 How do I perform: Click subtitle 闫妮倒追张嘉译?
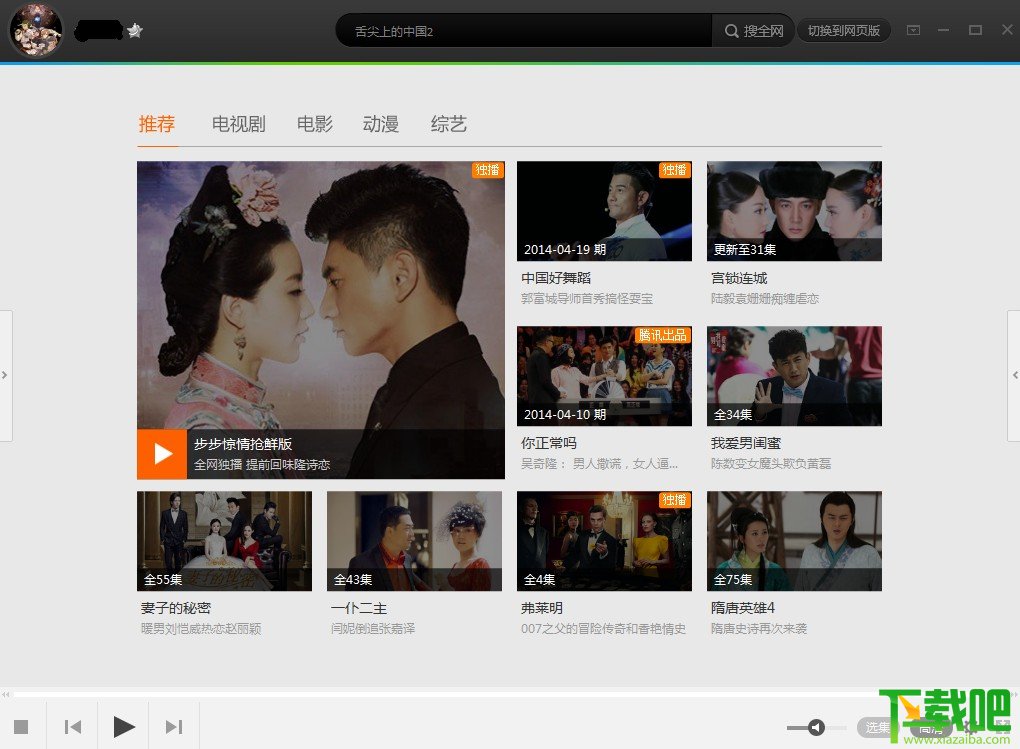coord(373,629)
